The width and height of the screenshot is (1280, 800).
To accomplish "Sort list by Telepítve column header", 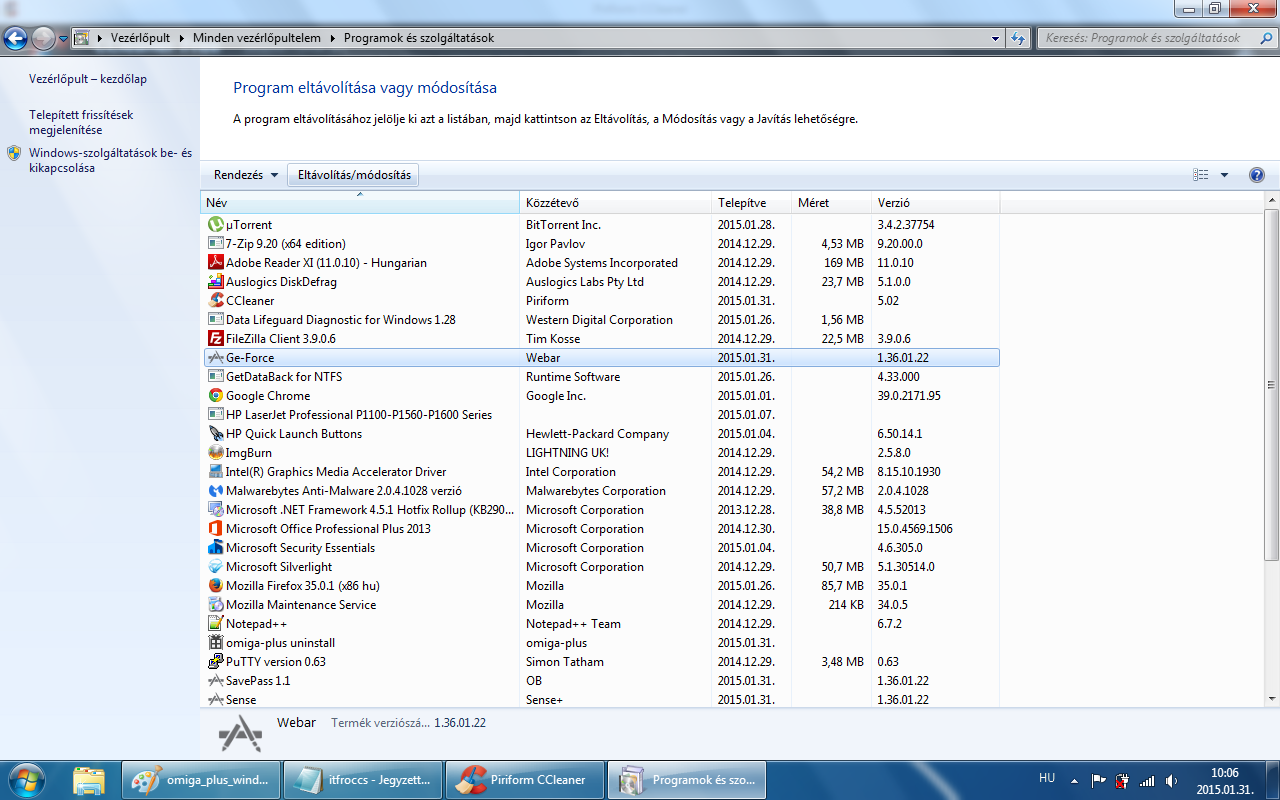I will pyautogui.click(x=751, y=203).
